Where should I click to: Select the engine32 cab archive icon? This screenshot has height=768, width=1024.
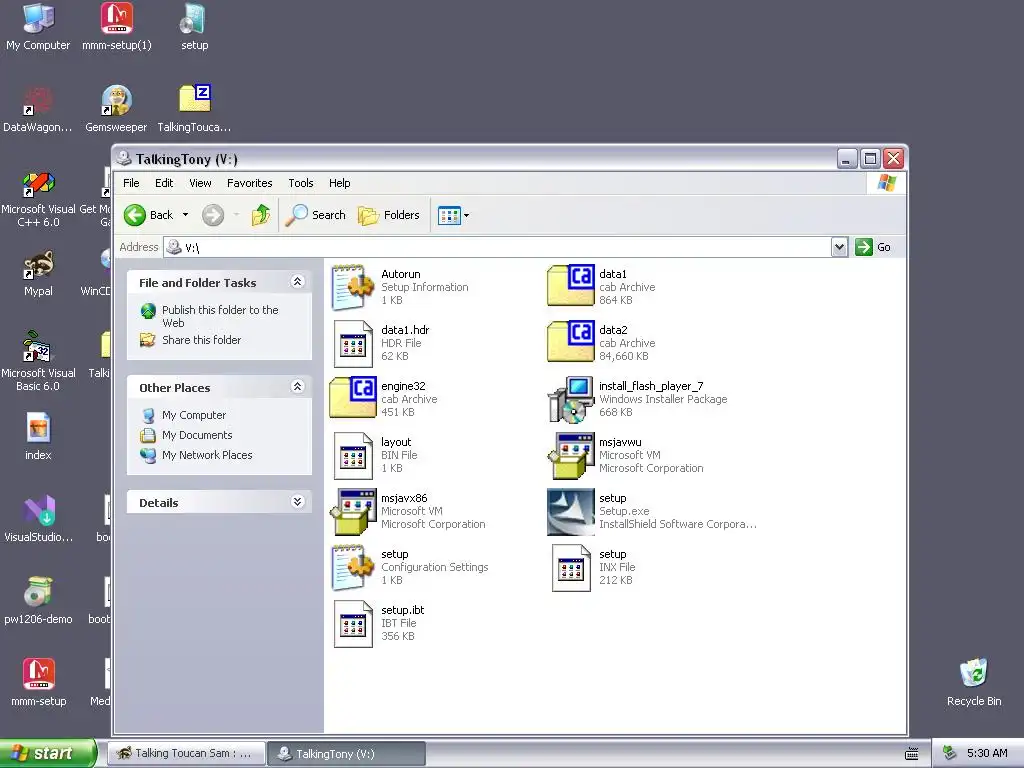tap(353, 398)
